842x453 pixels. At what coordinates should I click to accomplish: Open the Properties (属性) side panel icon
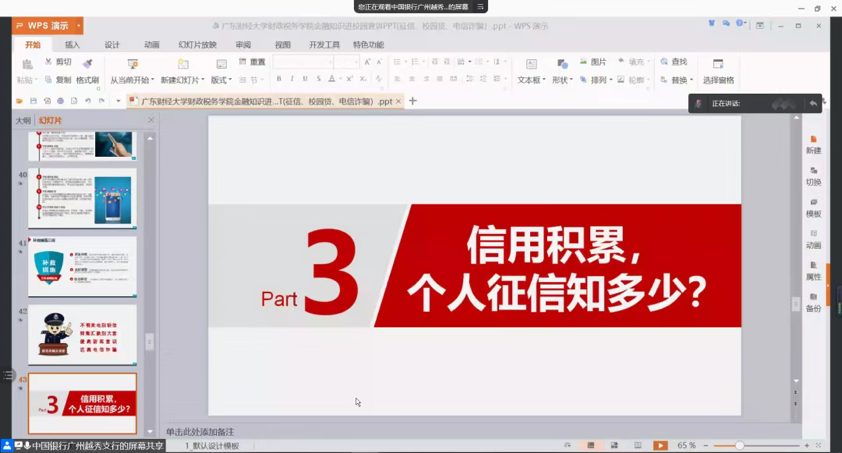click(x=814, y=270)
